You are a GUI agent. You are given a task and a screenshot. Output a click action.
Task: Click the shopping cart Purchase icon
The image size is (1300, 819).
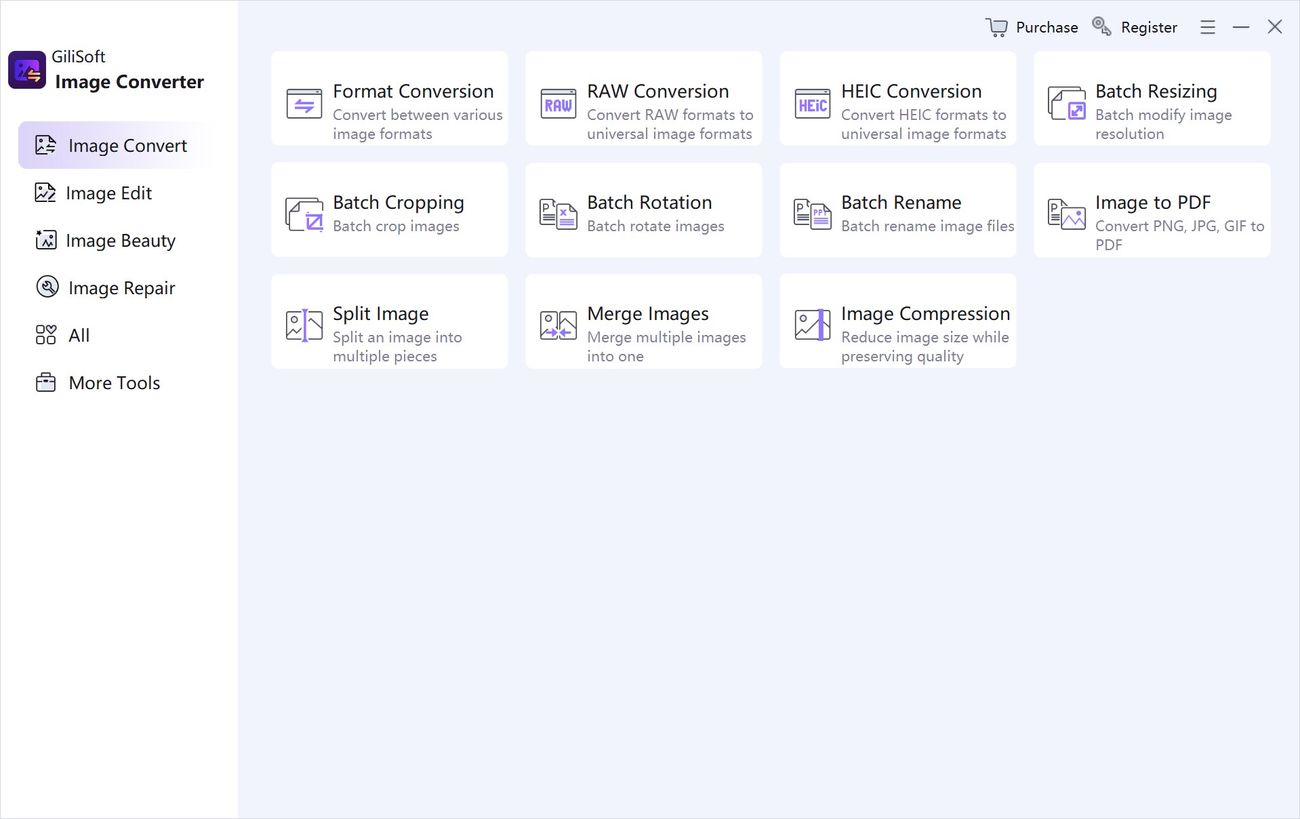(996, 27)
